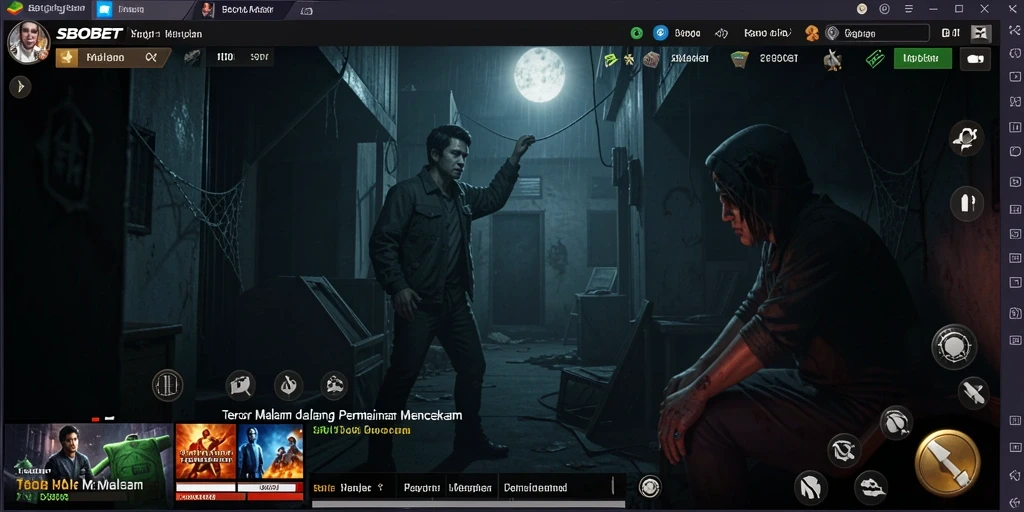
Task: Tap the bullet ammo round button
Action: click(x=967, y=202)
